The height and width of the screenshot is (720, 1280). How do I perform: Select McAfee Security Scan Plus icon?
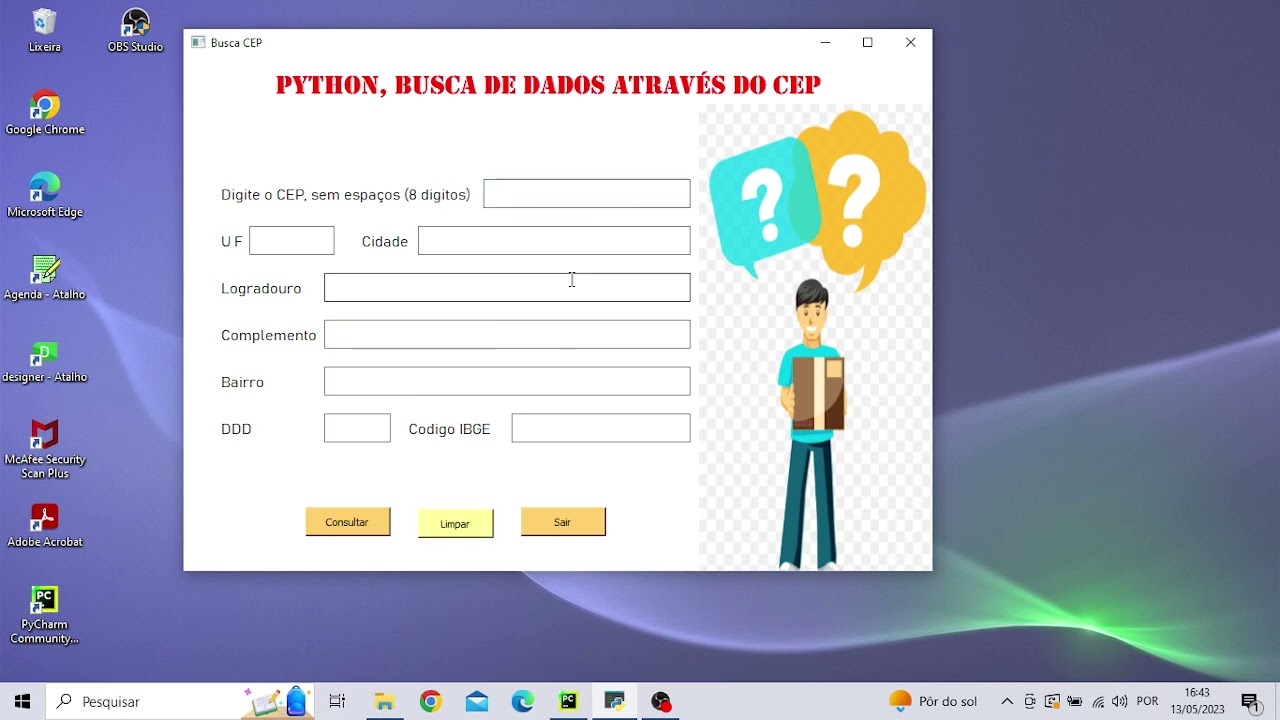pyautogui.click(x=45, y=449)
